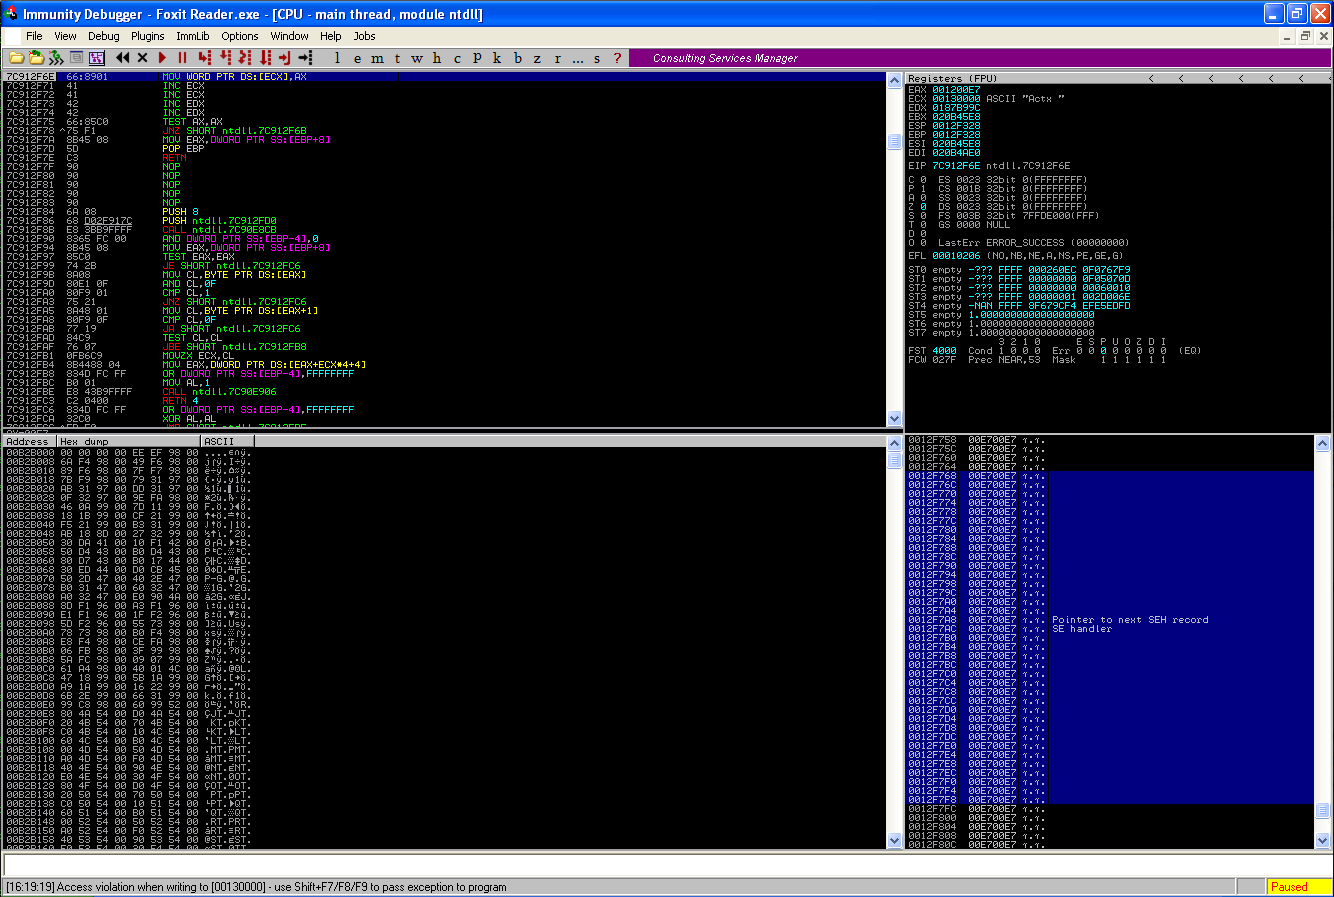Show References with 'r' button
The width and height of the screenshot is (1334, 897).
(557, 58)
